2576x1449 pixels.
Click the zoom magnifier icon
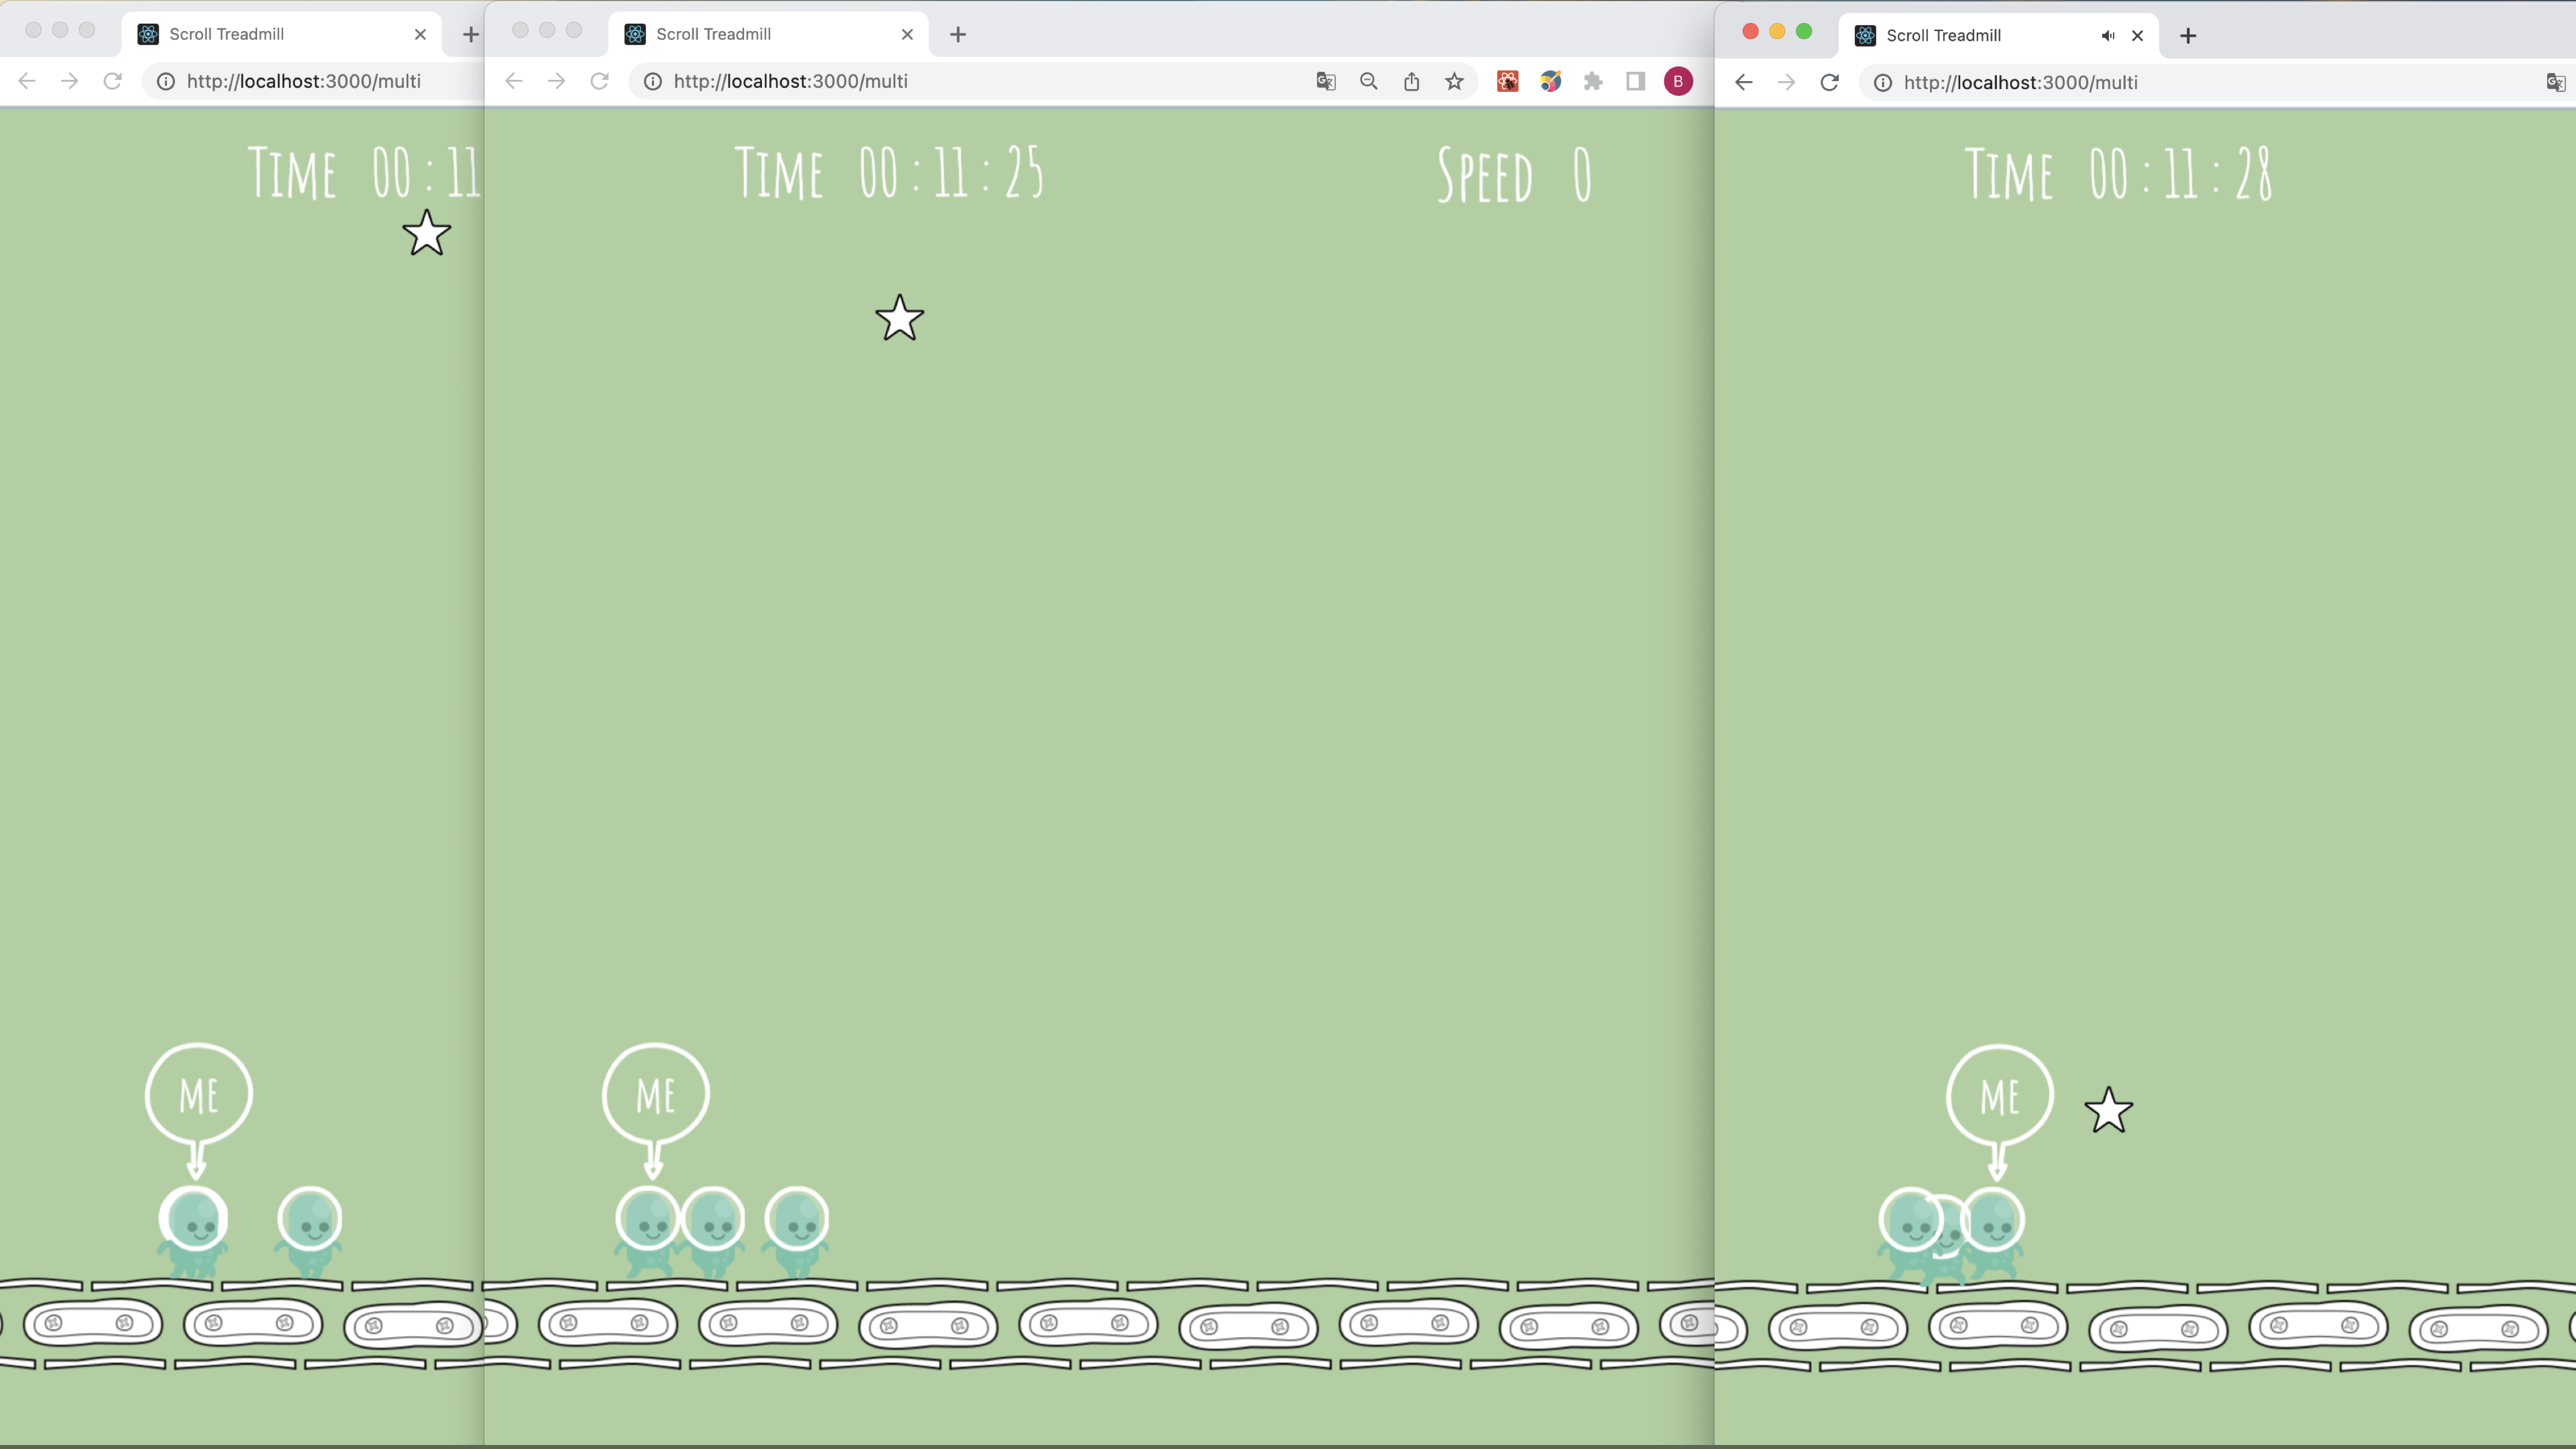tap(1368, 81)
